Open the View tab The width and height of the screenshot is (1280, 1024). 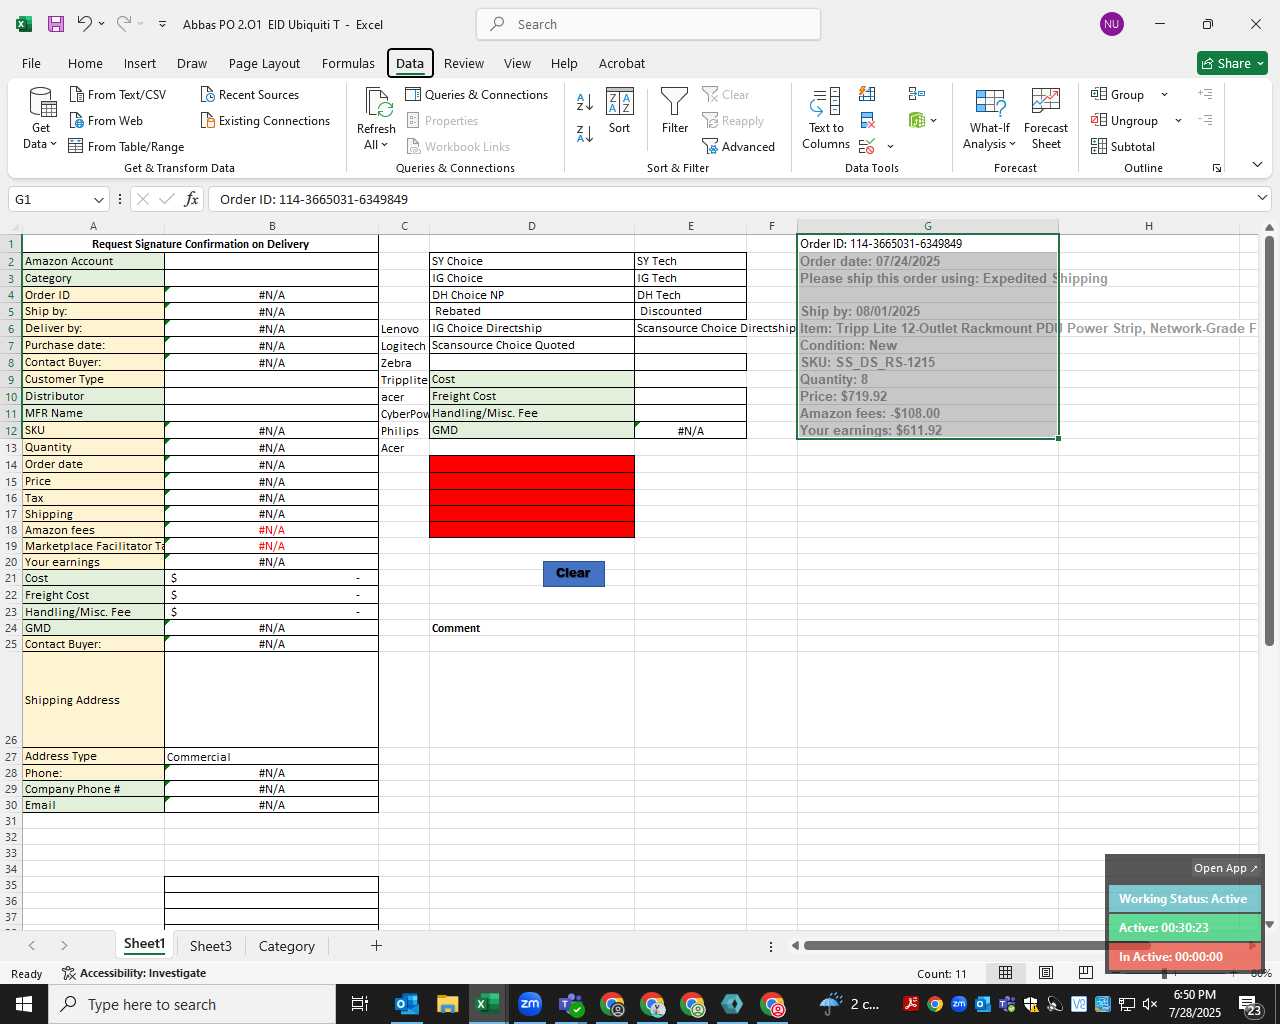[x=517, y=63]
